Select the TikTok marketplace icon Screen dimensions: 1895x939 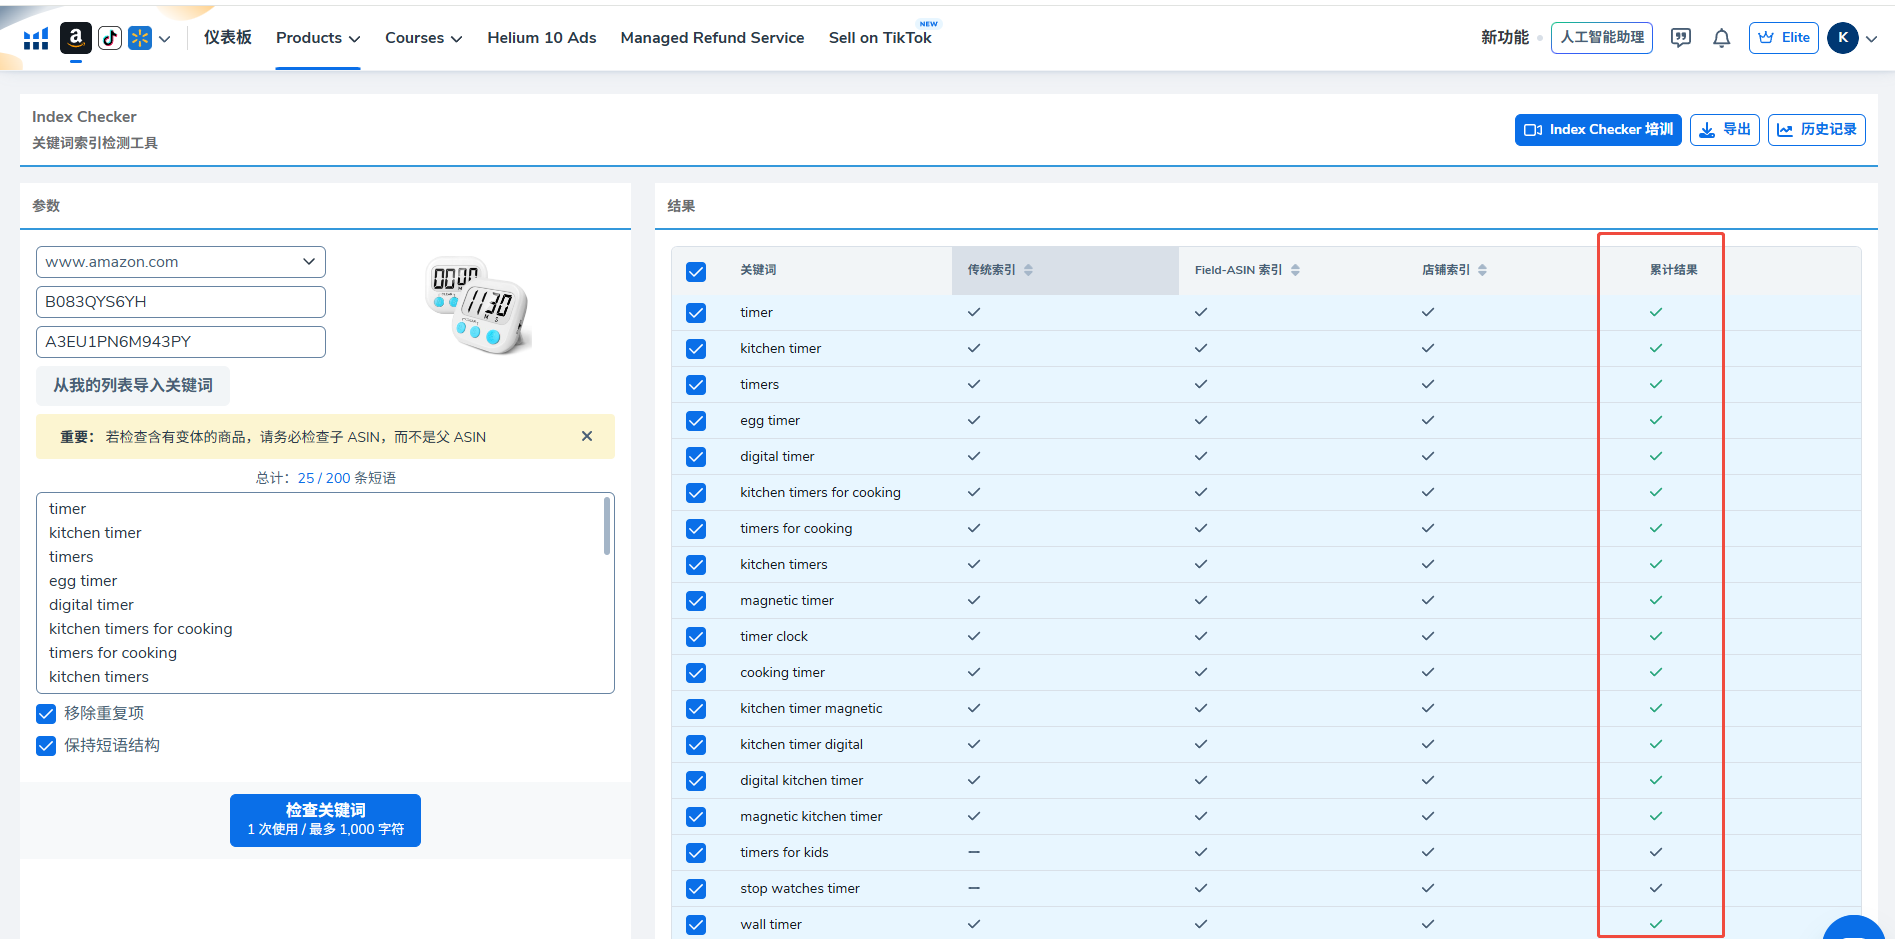click(x=110, y=38)
